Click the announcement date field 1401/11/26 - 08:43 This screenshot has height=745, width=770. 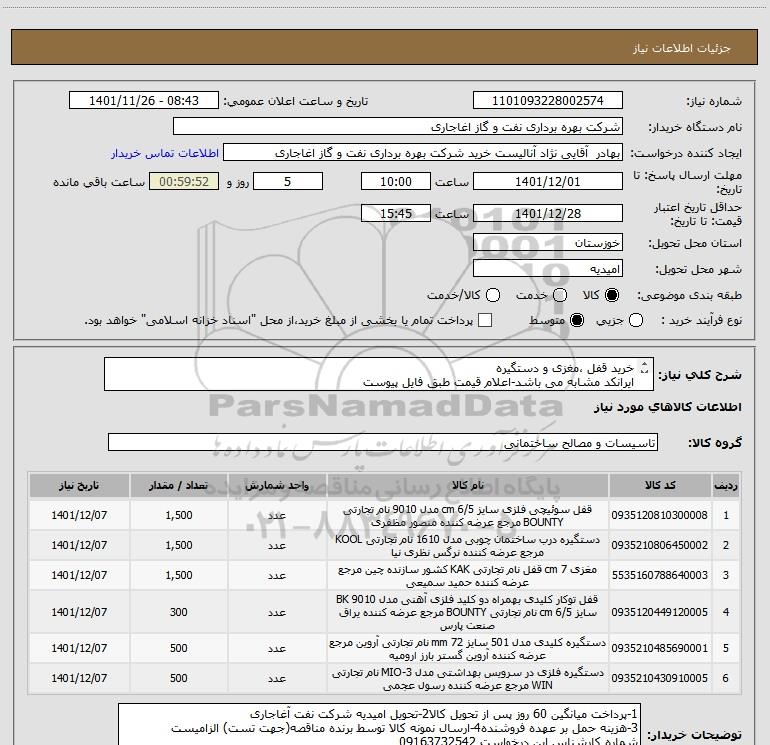point(144,101)
